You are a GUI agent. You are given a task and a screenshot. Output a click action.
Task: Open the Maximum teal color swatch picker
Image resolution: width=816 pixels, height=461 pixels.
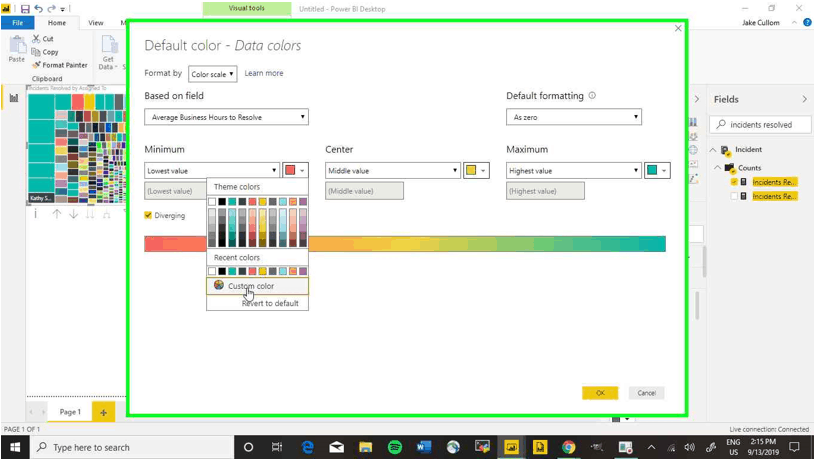coord(657,170)
